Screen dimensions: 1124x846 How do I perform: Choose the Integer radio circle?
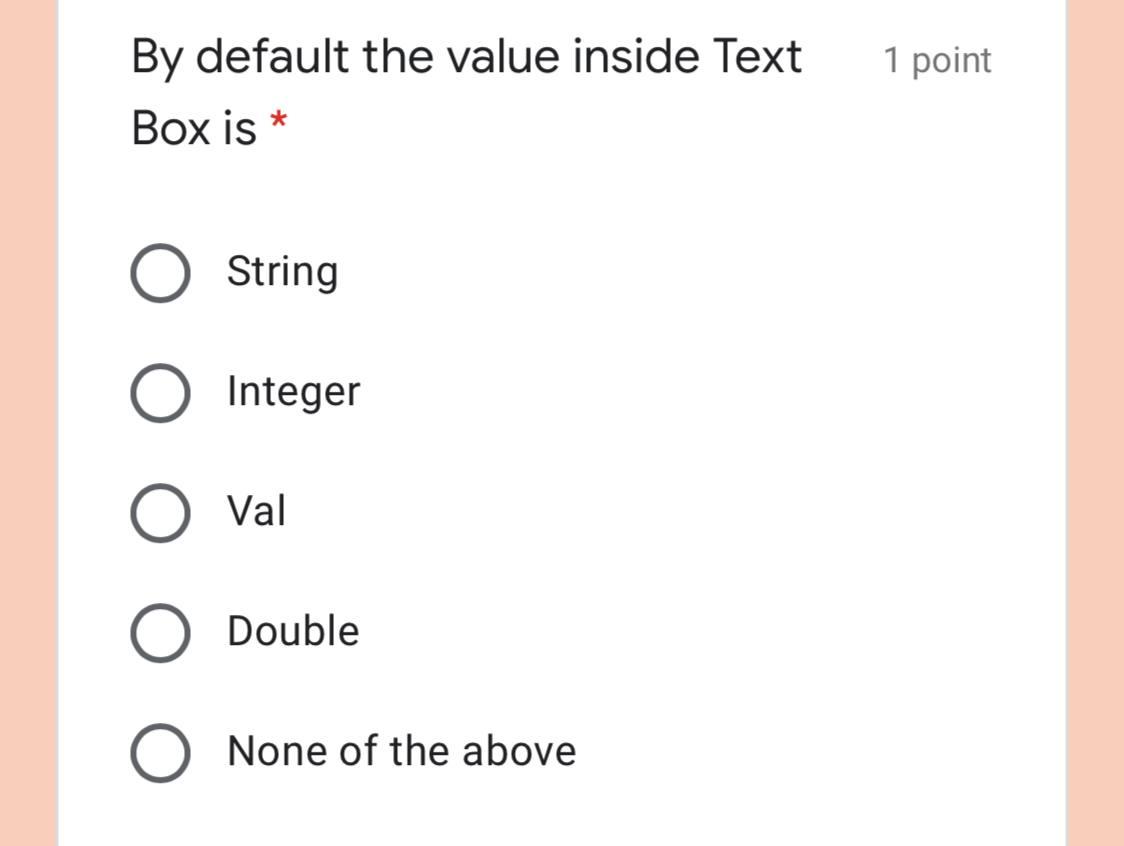(161, 393)
